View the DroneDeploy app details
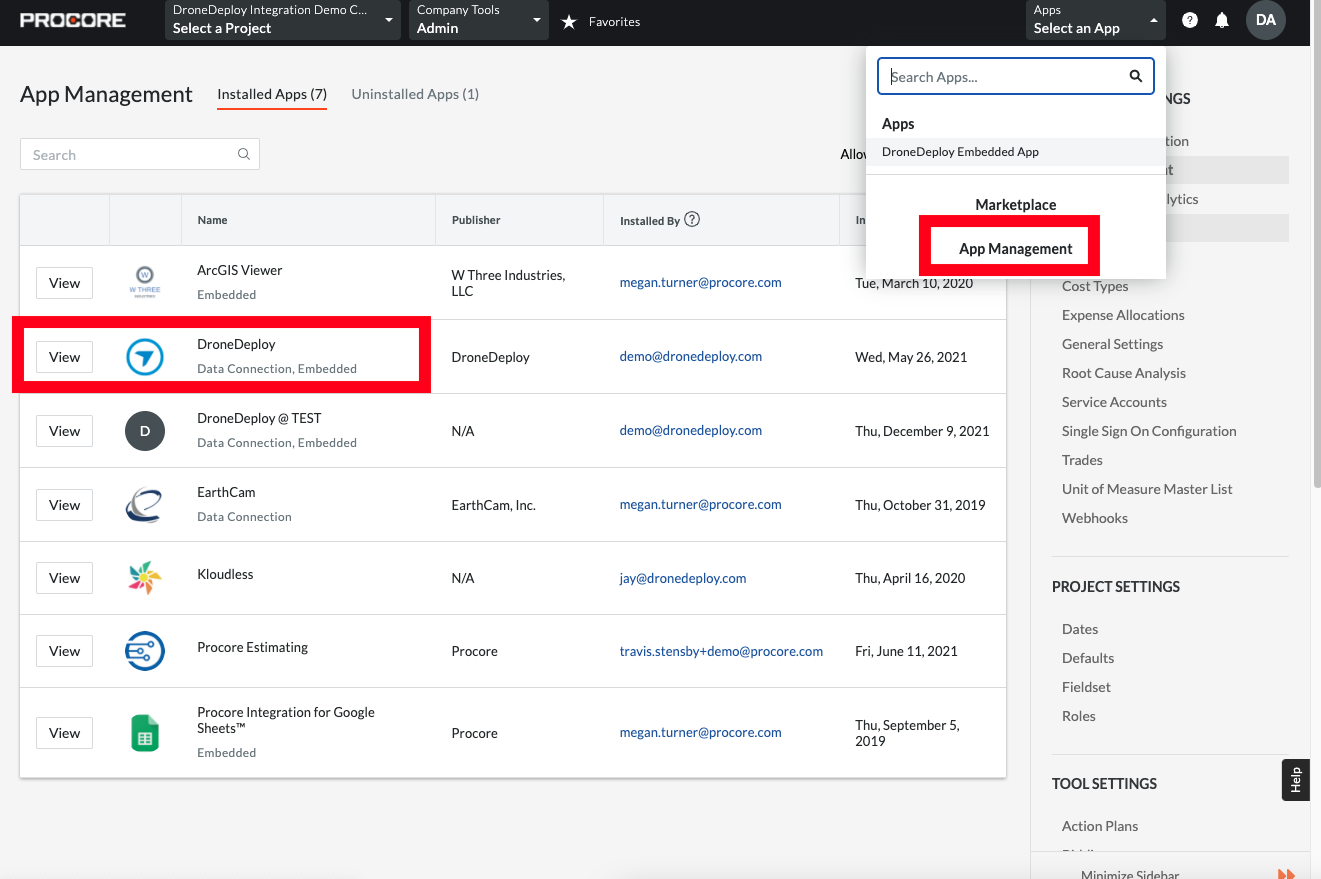1321x879 pixels. 65,357
